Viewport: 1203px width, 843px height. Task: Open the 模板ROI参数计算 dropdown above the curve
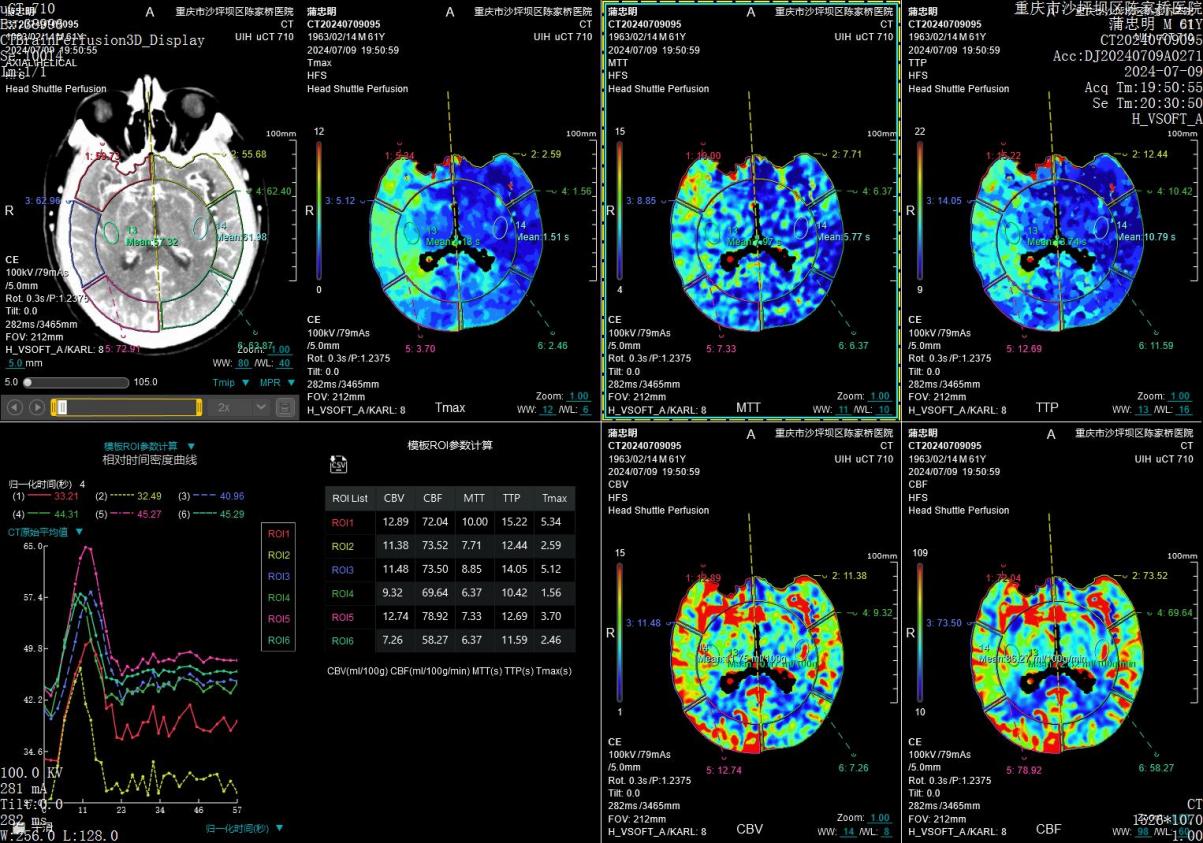tap(191, 446)
